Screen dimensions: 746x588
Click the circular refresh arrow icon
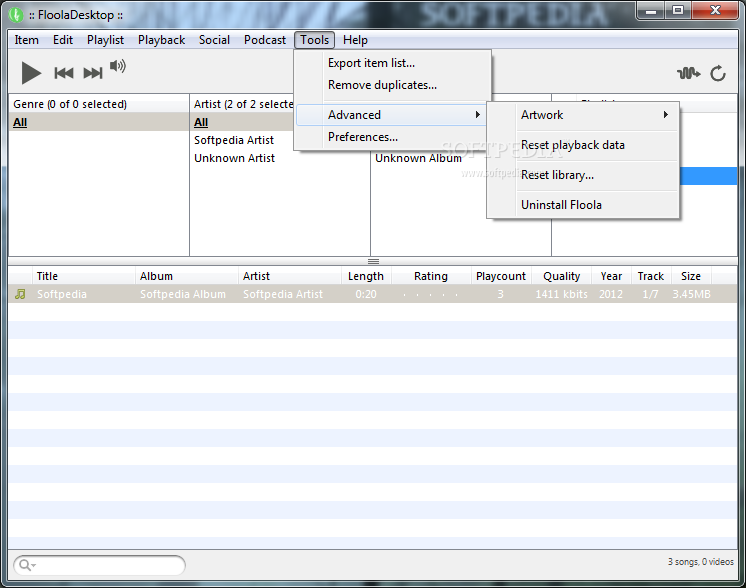(718, 73)
